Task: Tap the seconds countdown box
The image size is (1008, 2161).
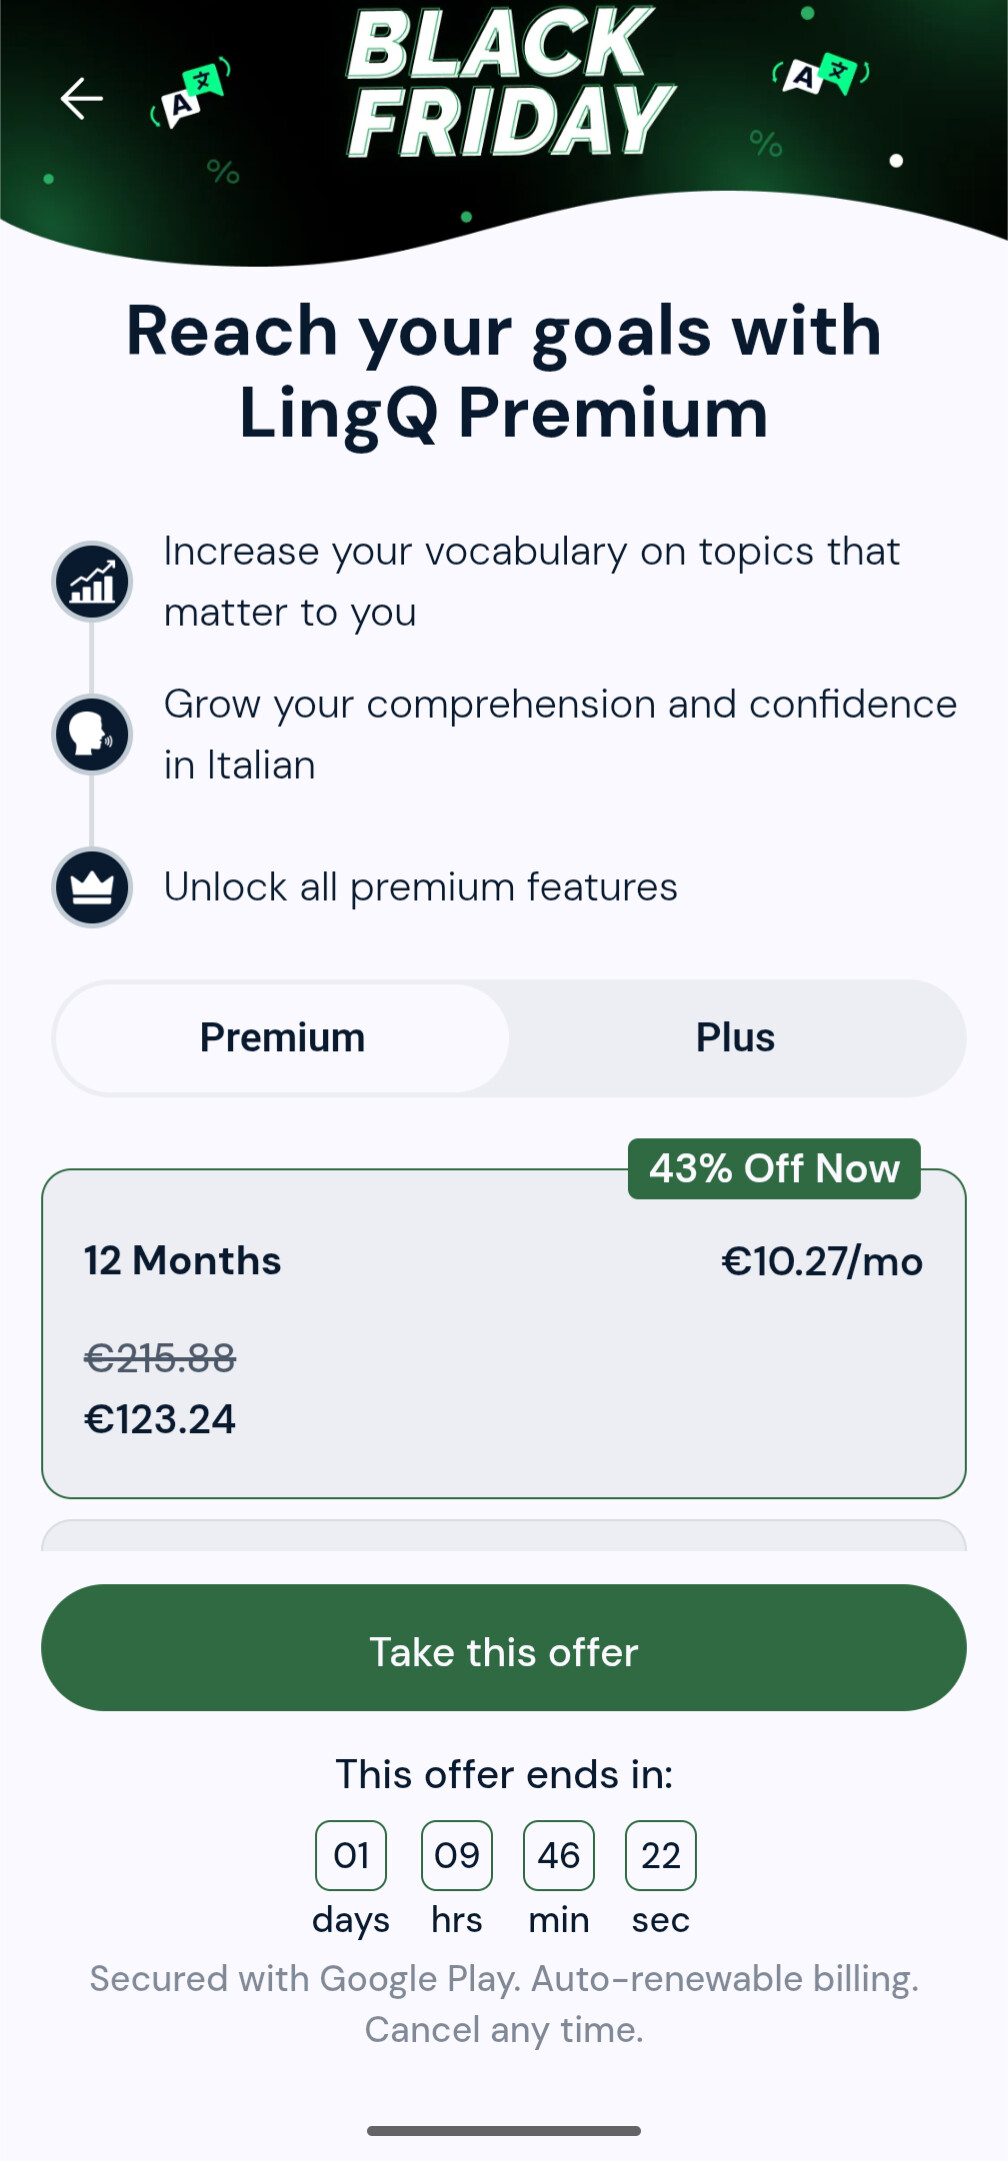Action: click(x=661, y=1855)
